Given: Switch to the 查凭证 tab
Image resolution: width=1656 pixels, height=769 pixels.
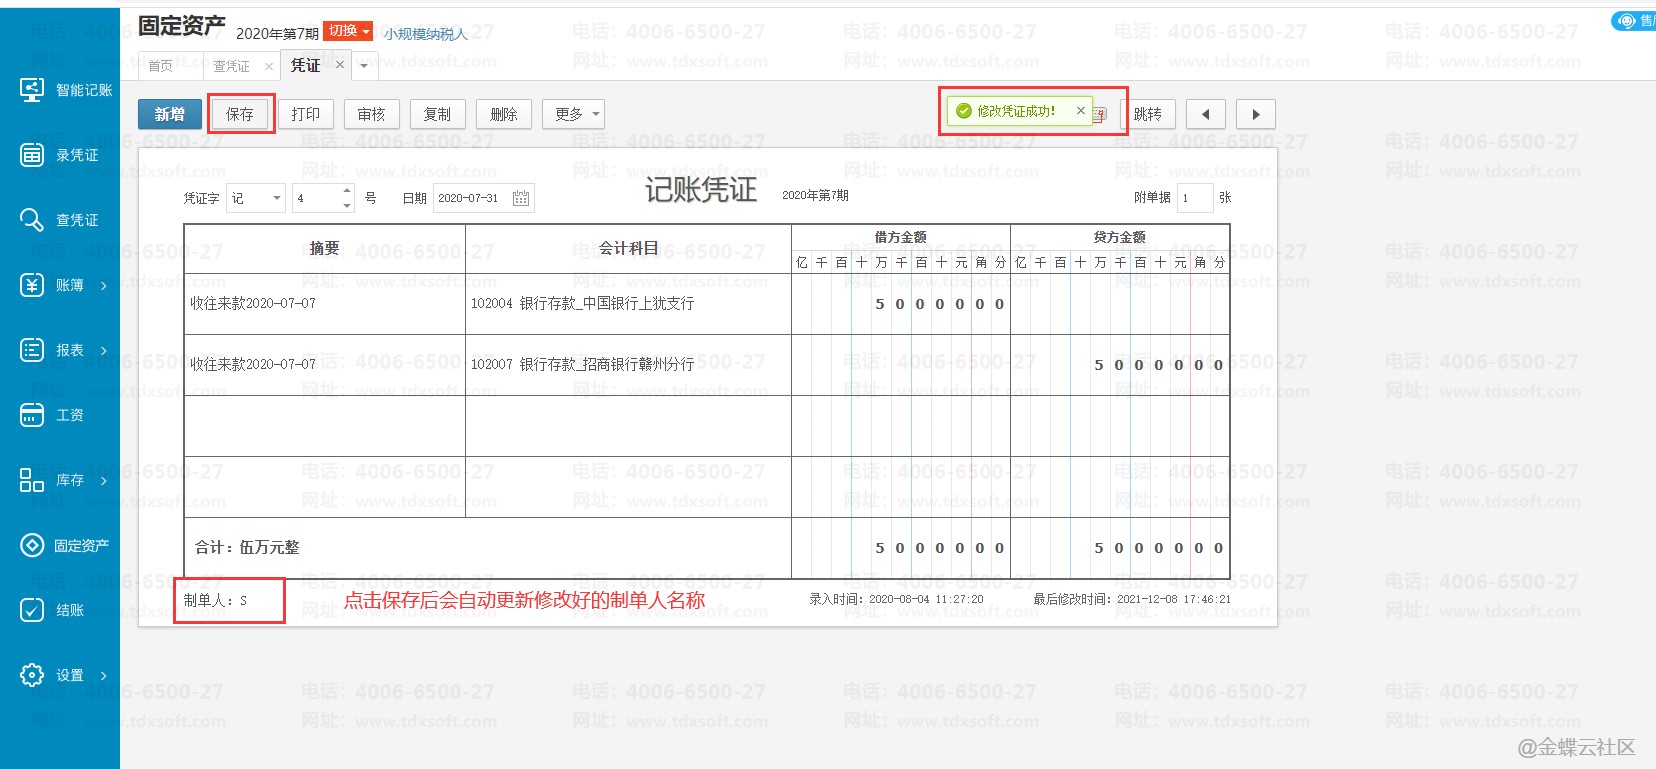Looking at the screenshot, I should coord(232,66).
